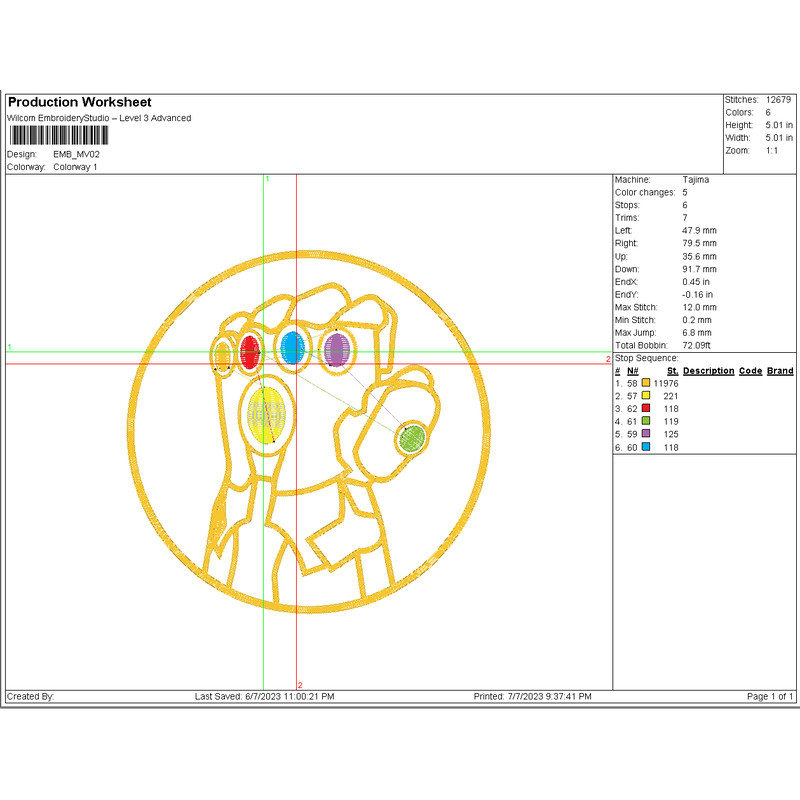This screenshot has width=800, height=800.
Task: Pick the red thread swatch for stop 3
Action: tap(646, 409)
